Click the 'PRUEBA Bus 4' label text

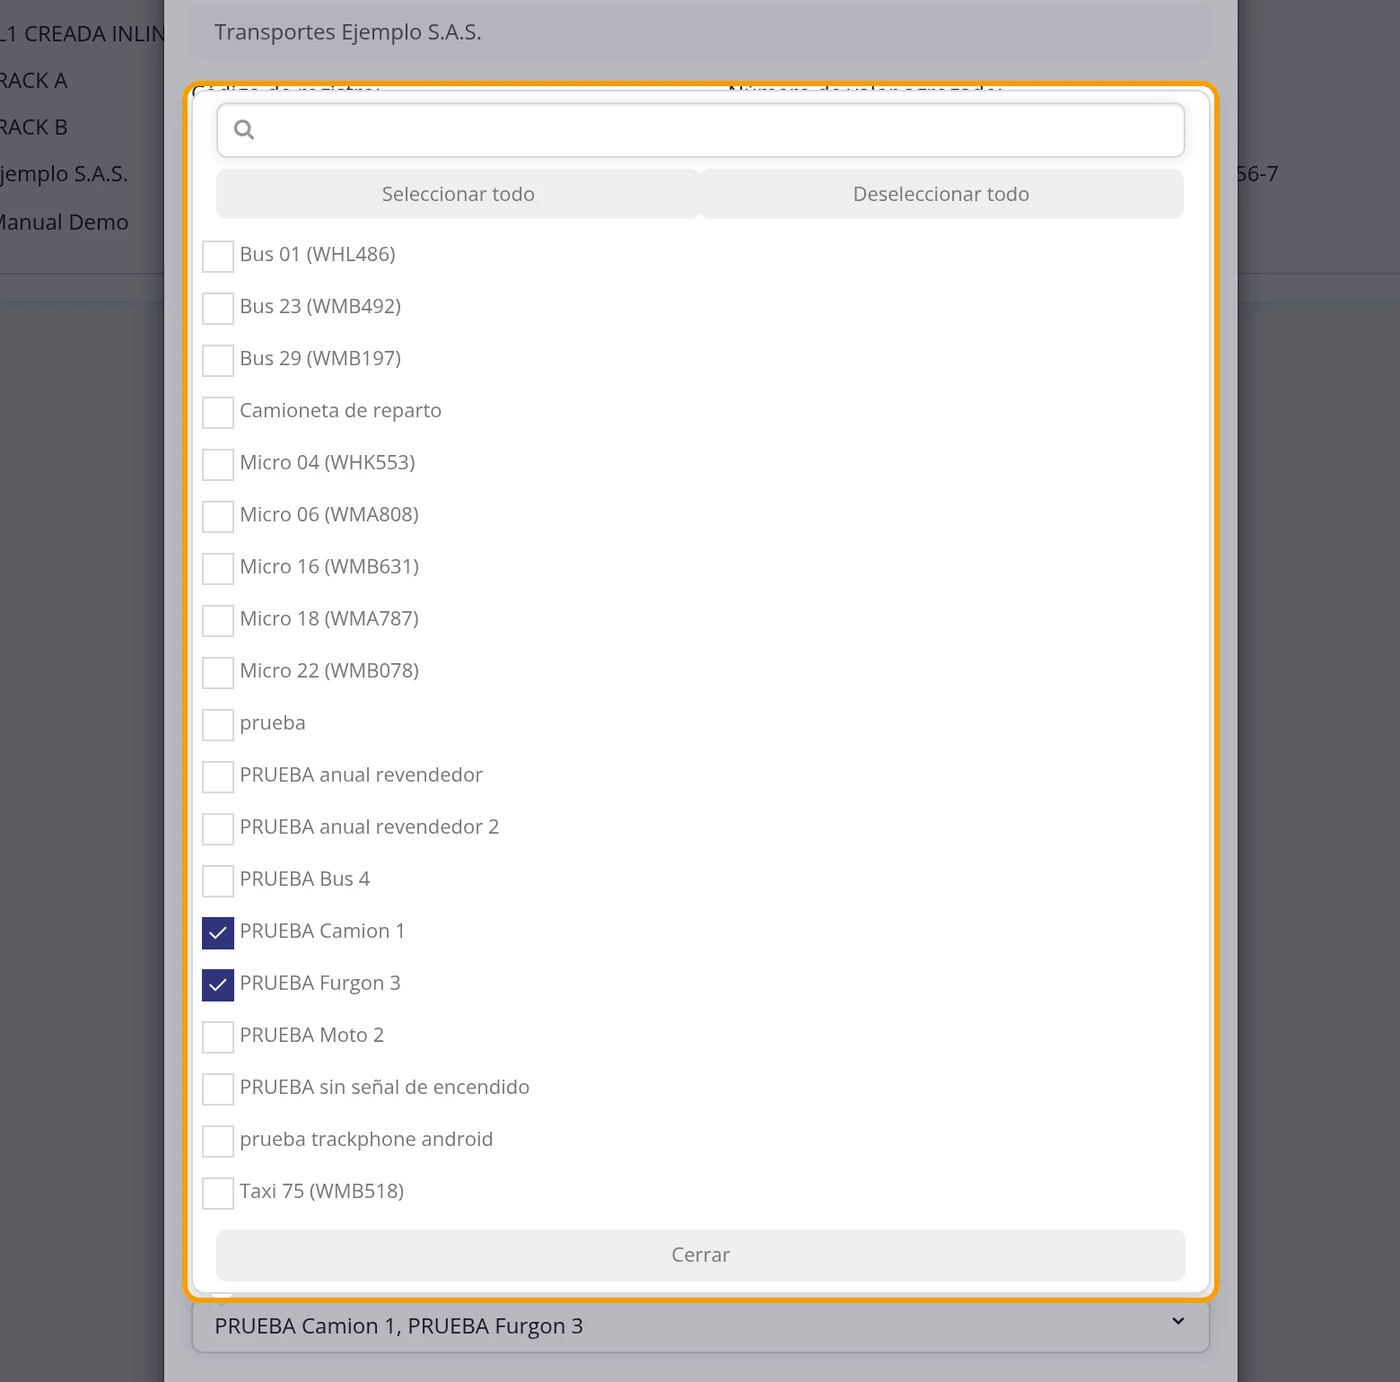[x=305, y=879]
